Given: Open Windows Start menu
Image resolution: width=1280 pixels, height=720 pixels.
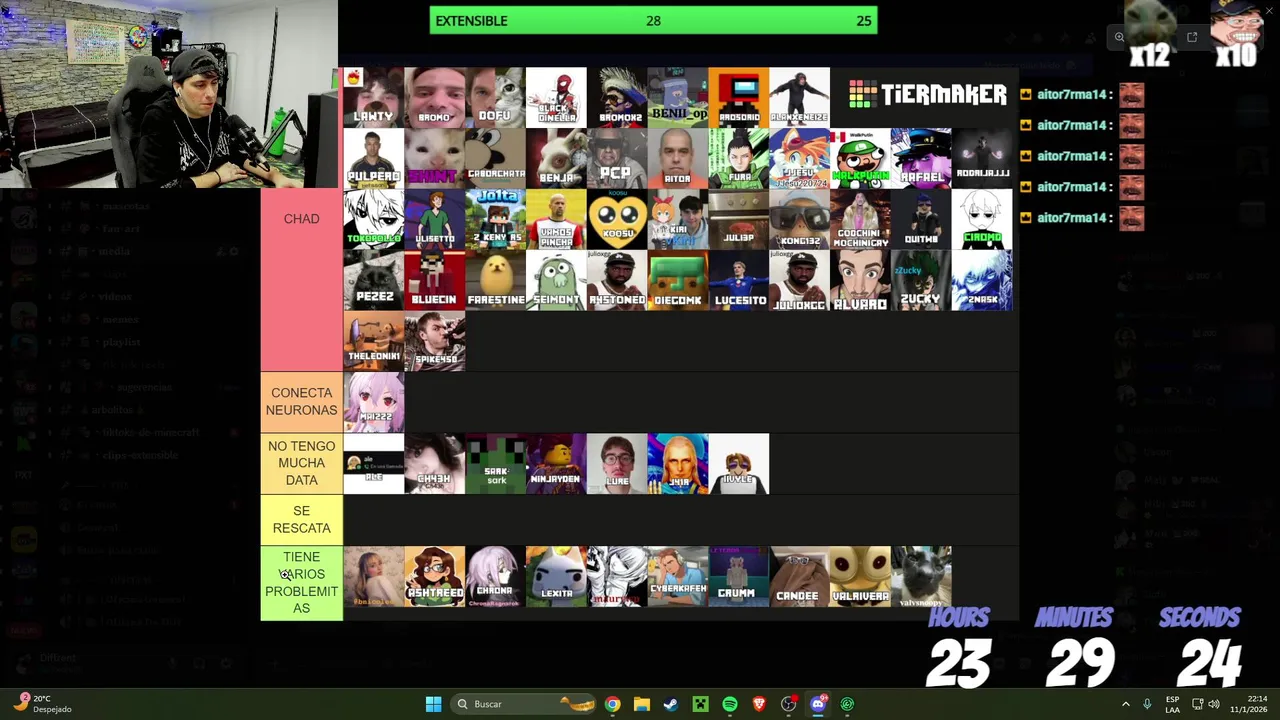Looking at the screenshot, I should pyautogui.click(x=433, y=704).
